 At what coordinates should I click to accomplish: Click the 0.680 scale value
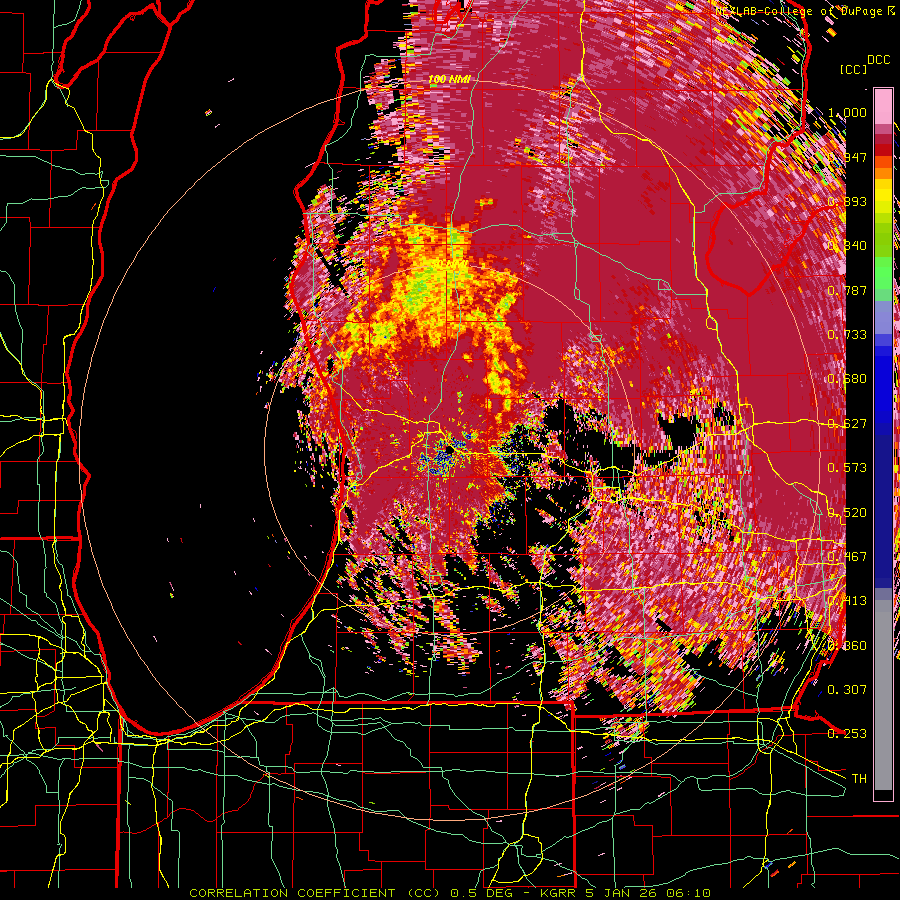pos(848,379)
